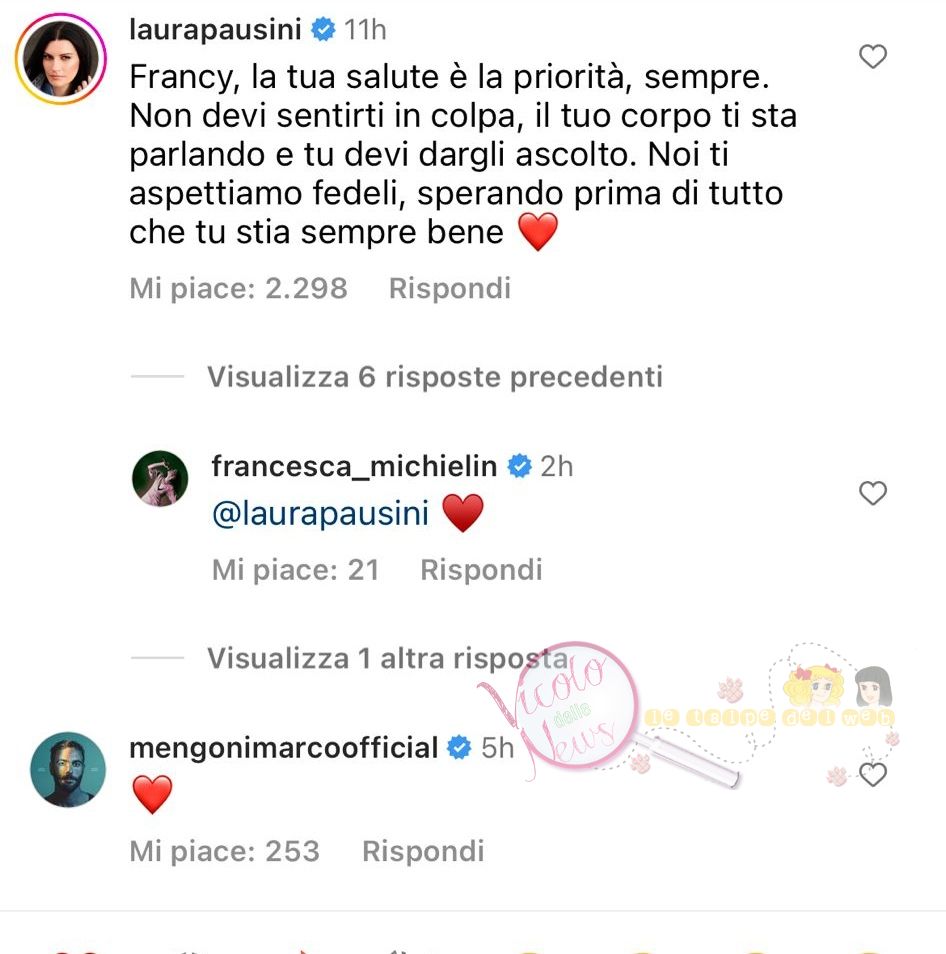View likes 'Mi piace: 253'
Image resolution: width=946 pixels, height=954 pixels.
(224, 851)
